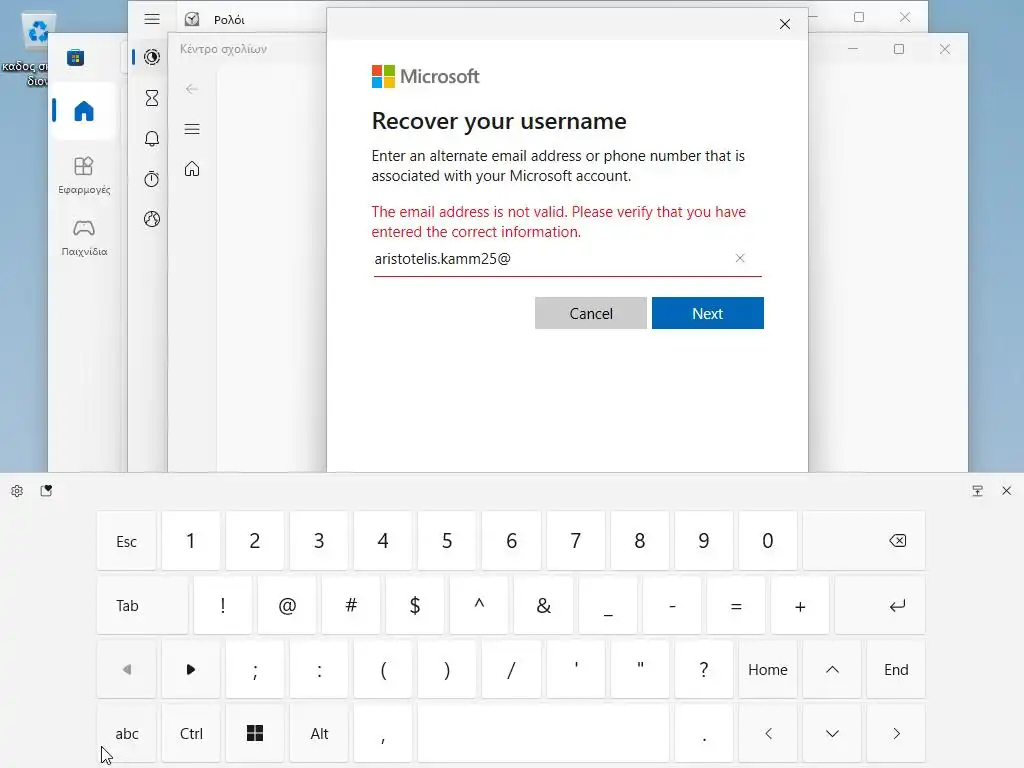The height and width of the screenshot is (768, 1024).
Task: Tap the equals sign key
Action: 736,605
